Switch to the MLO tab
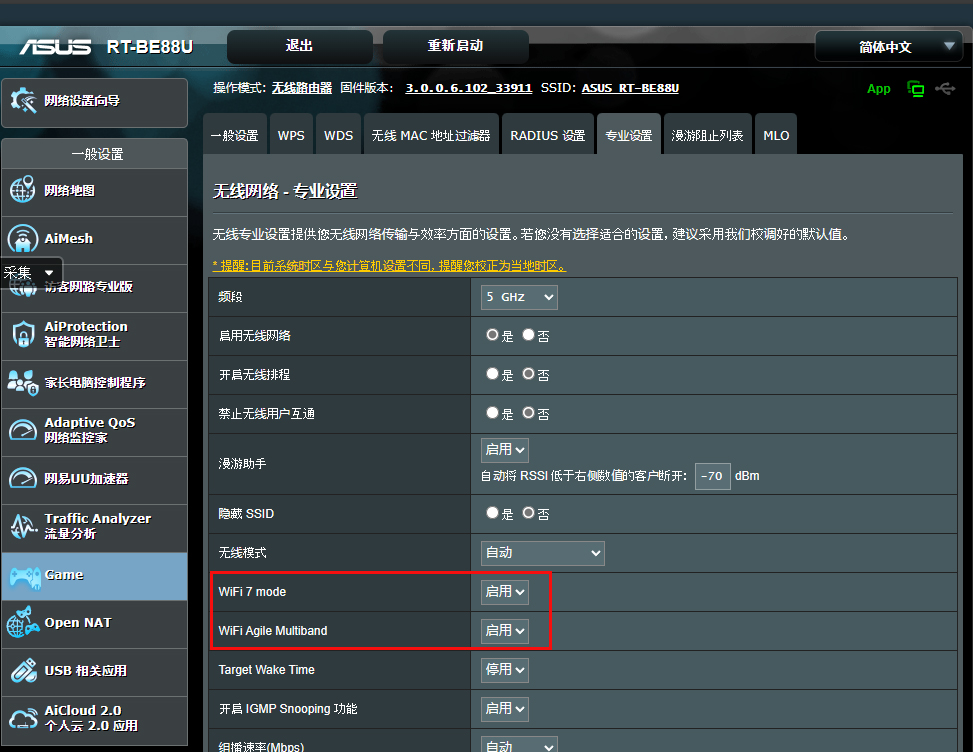973x752 pixels. click(x=776, y=135)
